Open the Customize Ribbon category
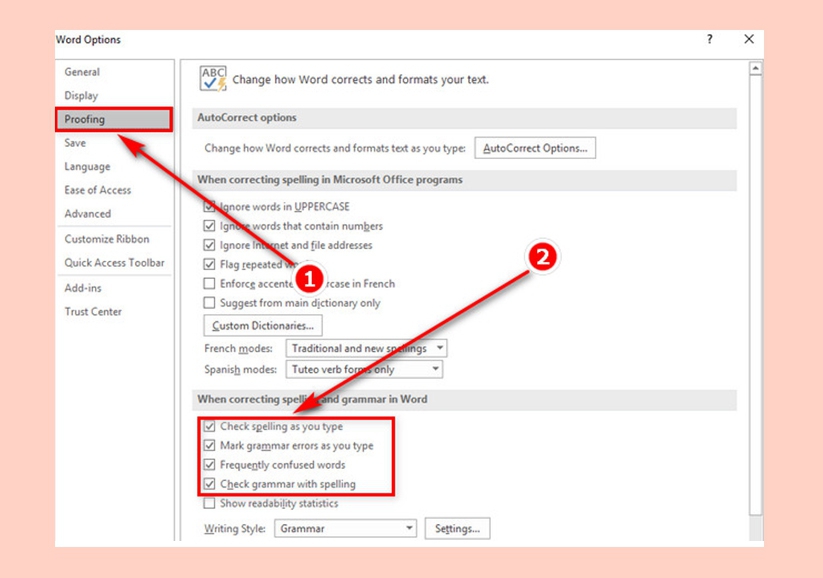This screenshot has width=823, height=578. click(x=107, y=239)
